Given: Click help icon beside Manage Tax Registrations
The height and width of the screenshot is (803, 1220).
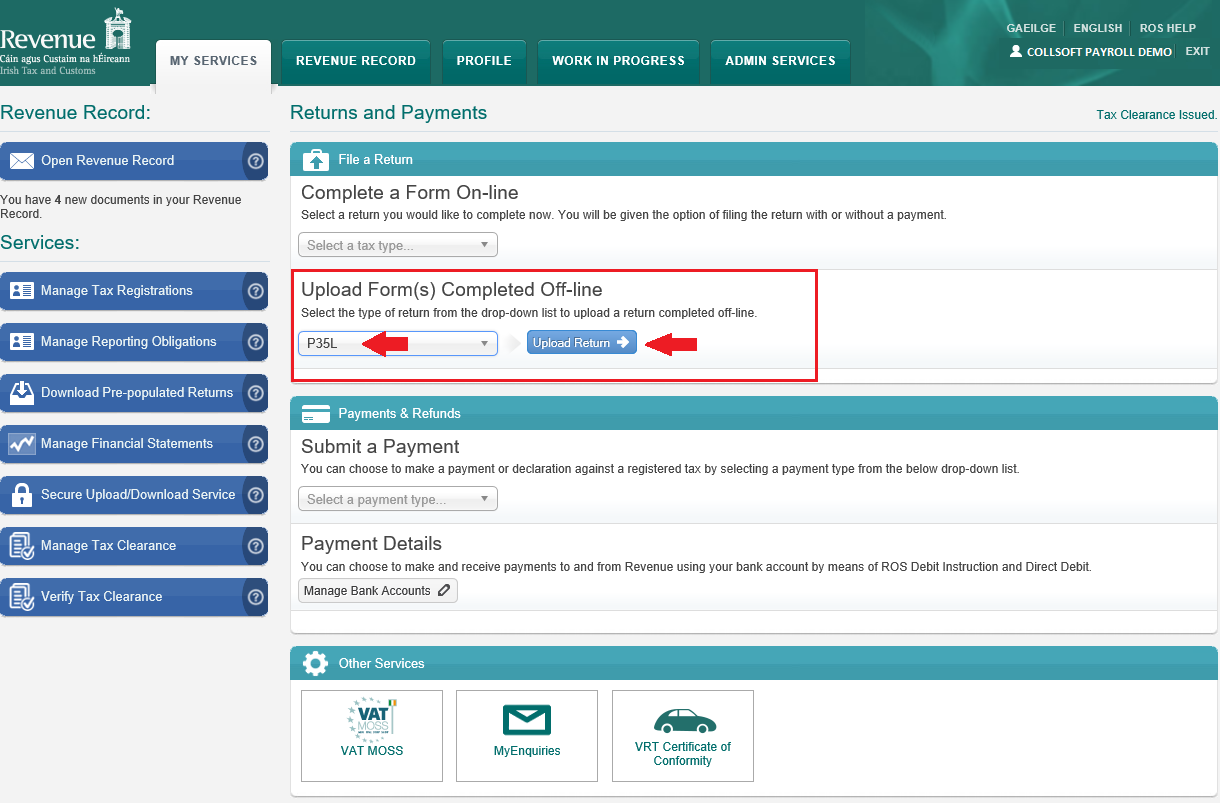Looking at the screenshot, I should point(255,291).
